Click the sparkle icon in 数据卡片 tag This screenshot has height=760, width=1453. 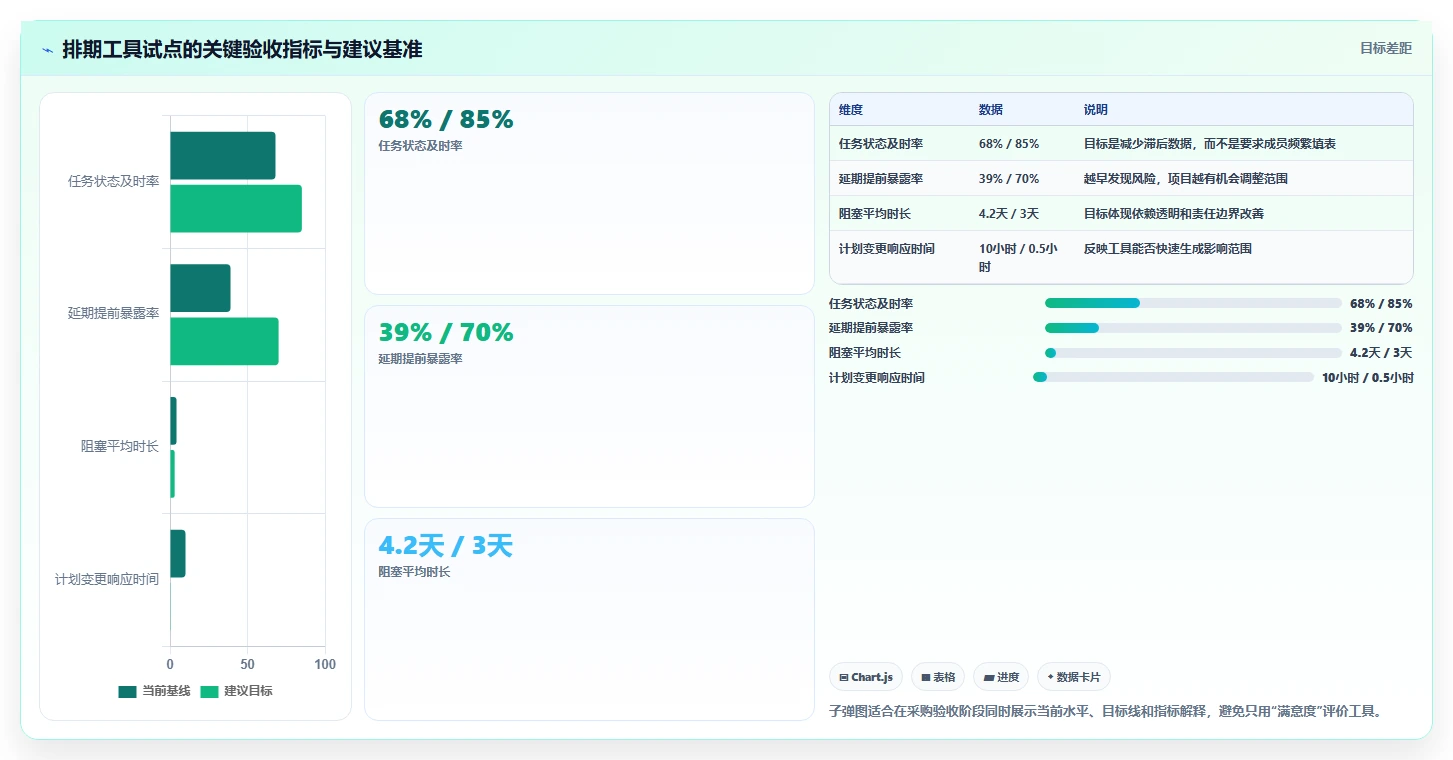(x=1050, y=677)
